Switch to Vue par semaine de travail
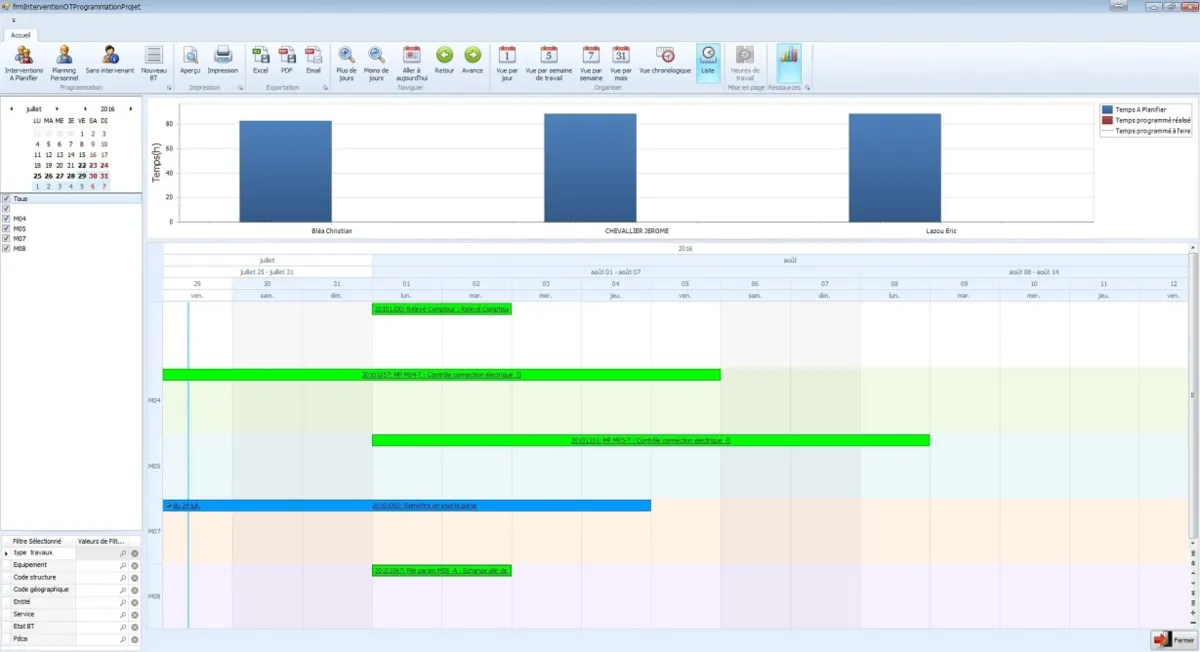This screenshot has height=652, width=1200. point(549,62)
